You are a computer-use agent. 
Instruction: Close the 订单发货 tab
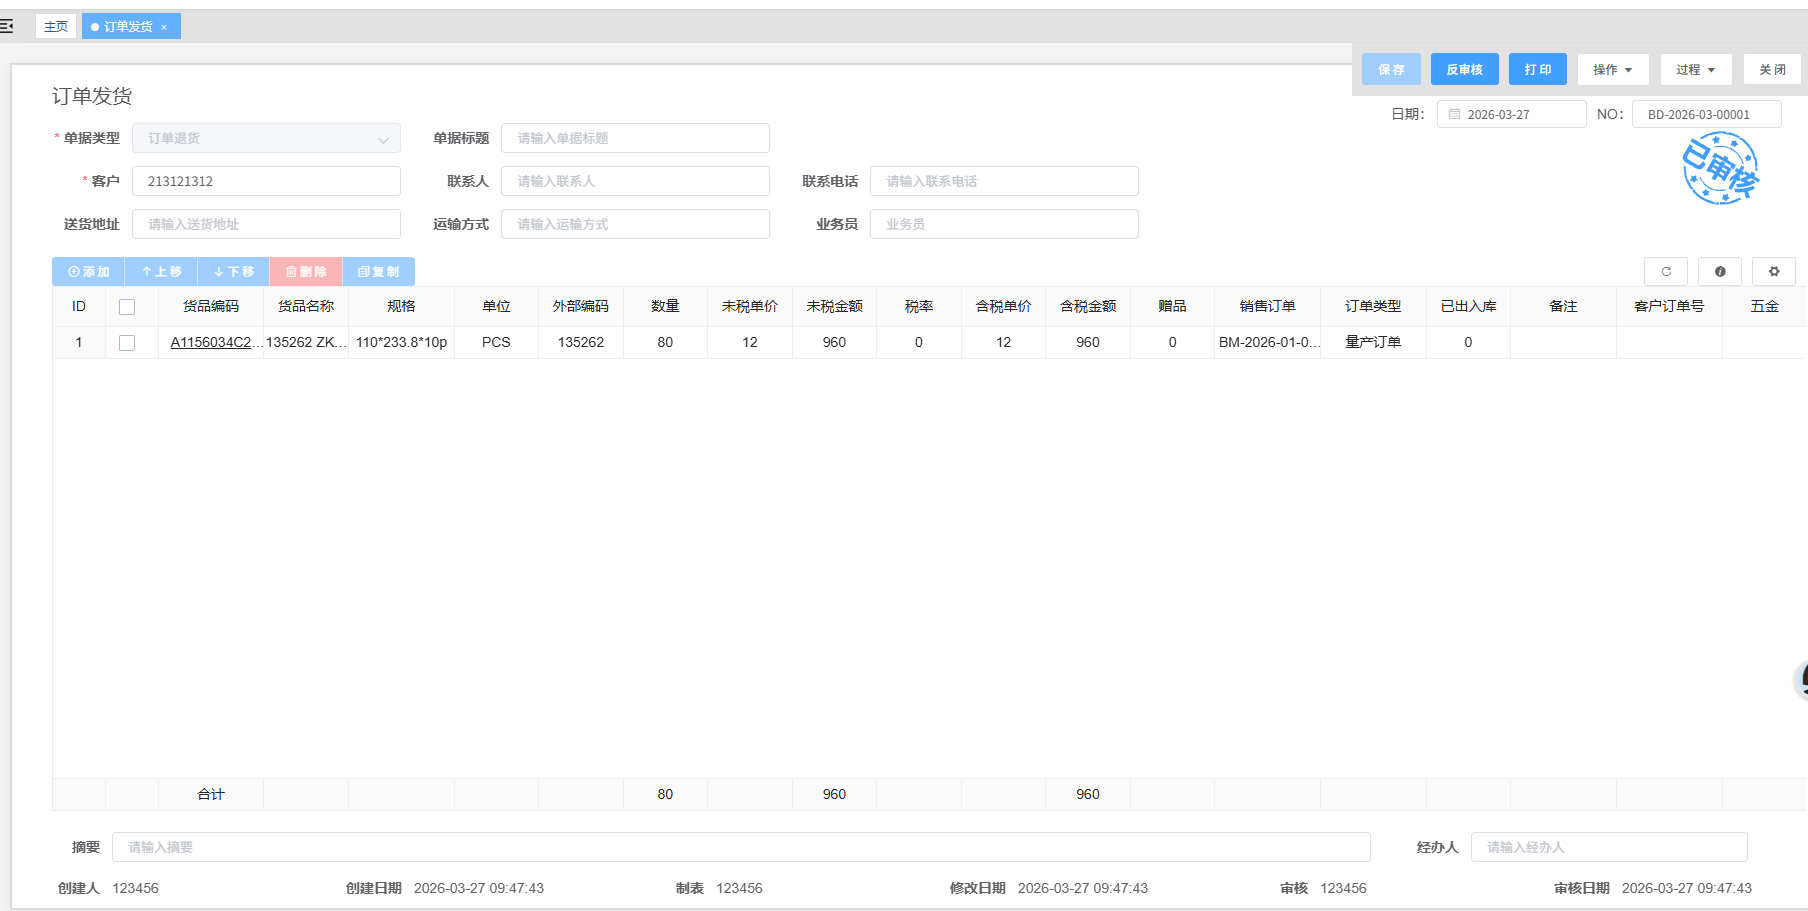(x=164, y=27)
